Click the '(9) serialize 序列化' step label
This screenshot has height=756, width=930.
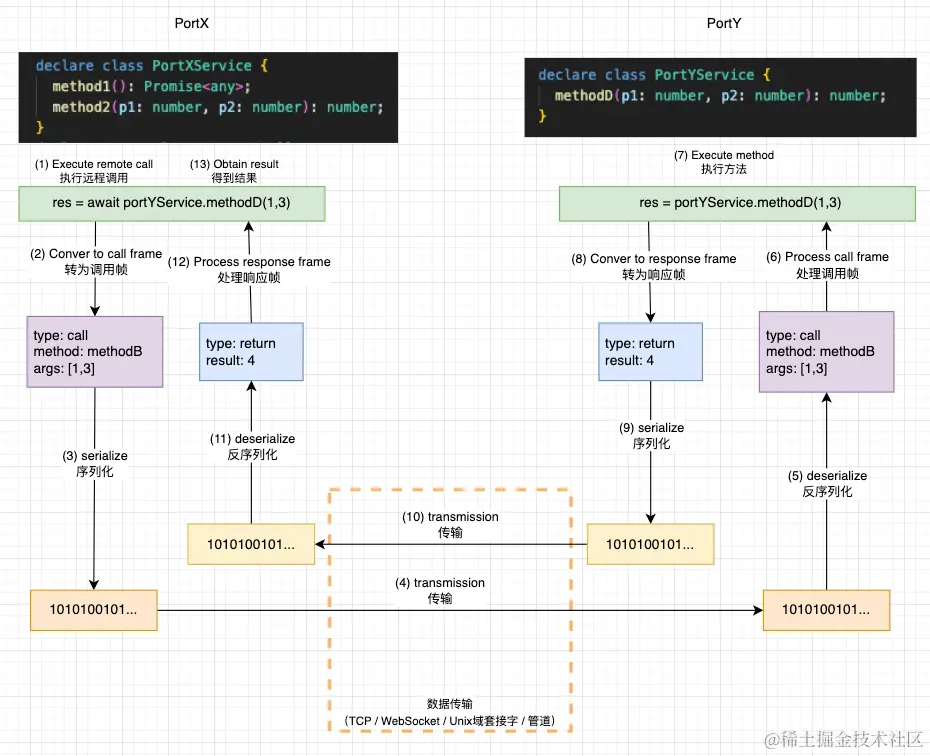(653, 435)
